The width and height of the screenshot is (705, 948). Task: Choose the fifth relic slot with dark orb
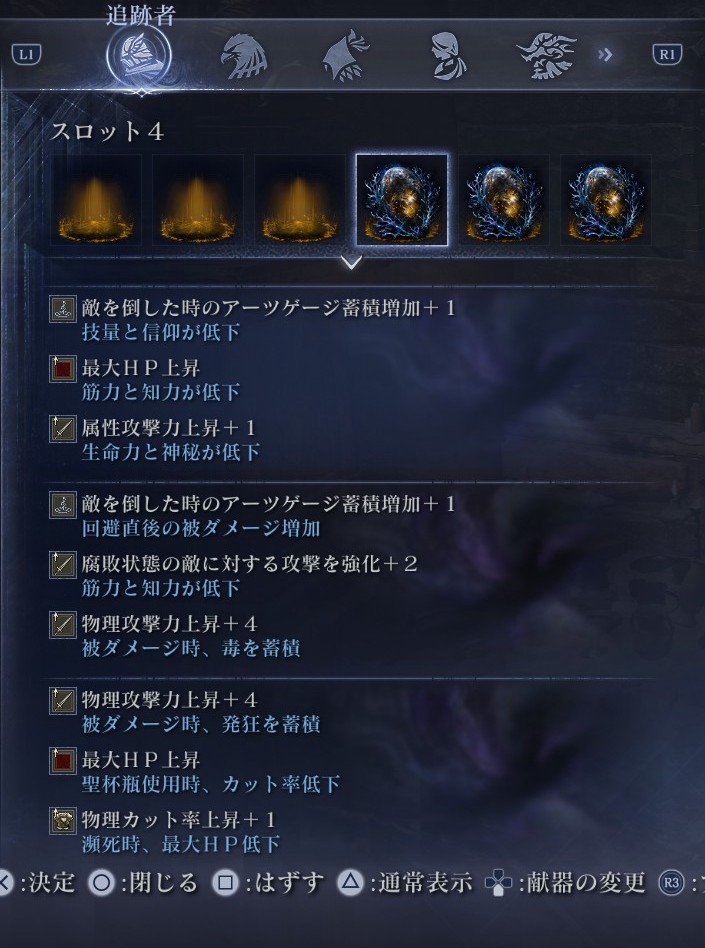[504, 200]
